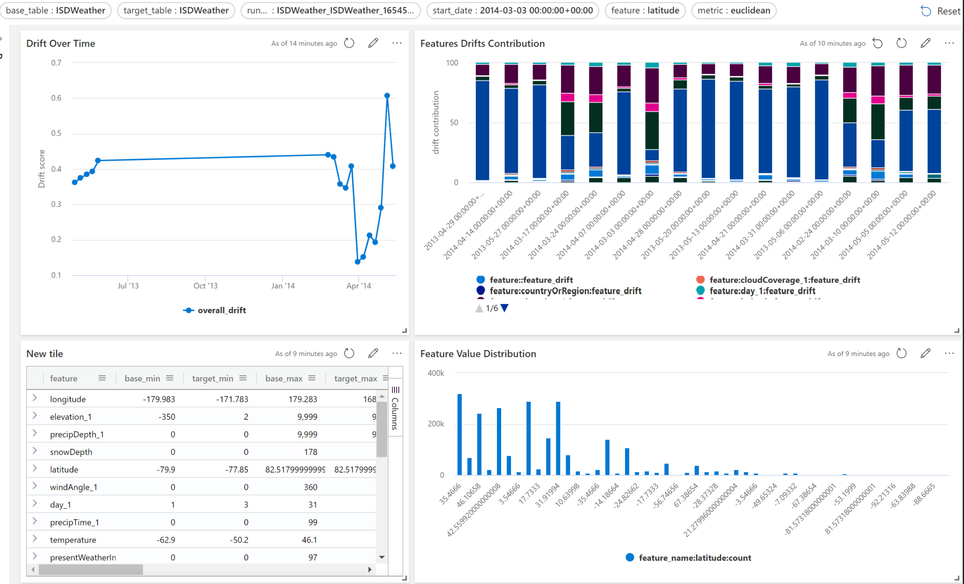
Task: Open the base_min column header menu
Action: point(170,378)
